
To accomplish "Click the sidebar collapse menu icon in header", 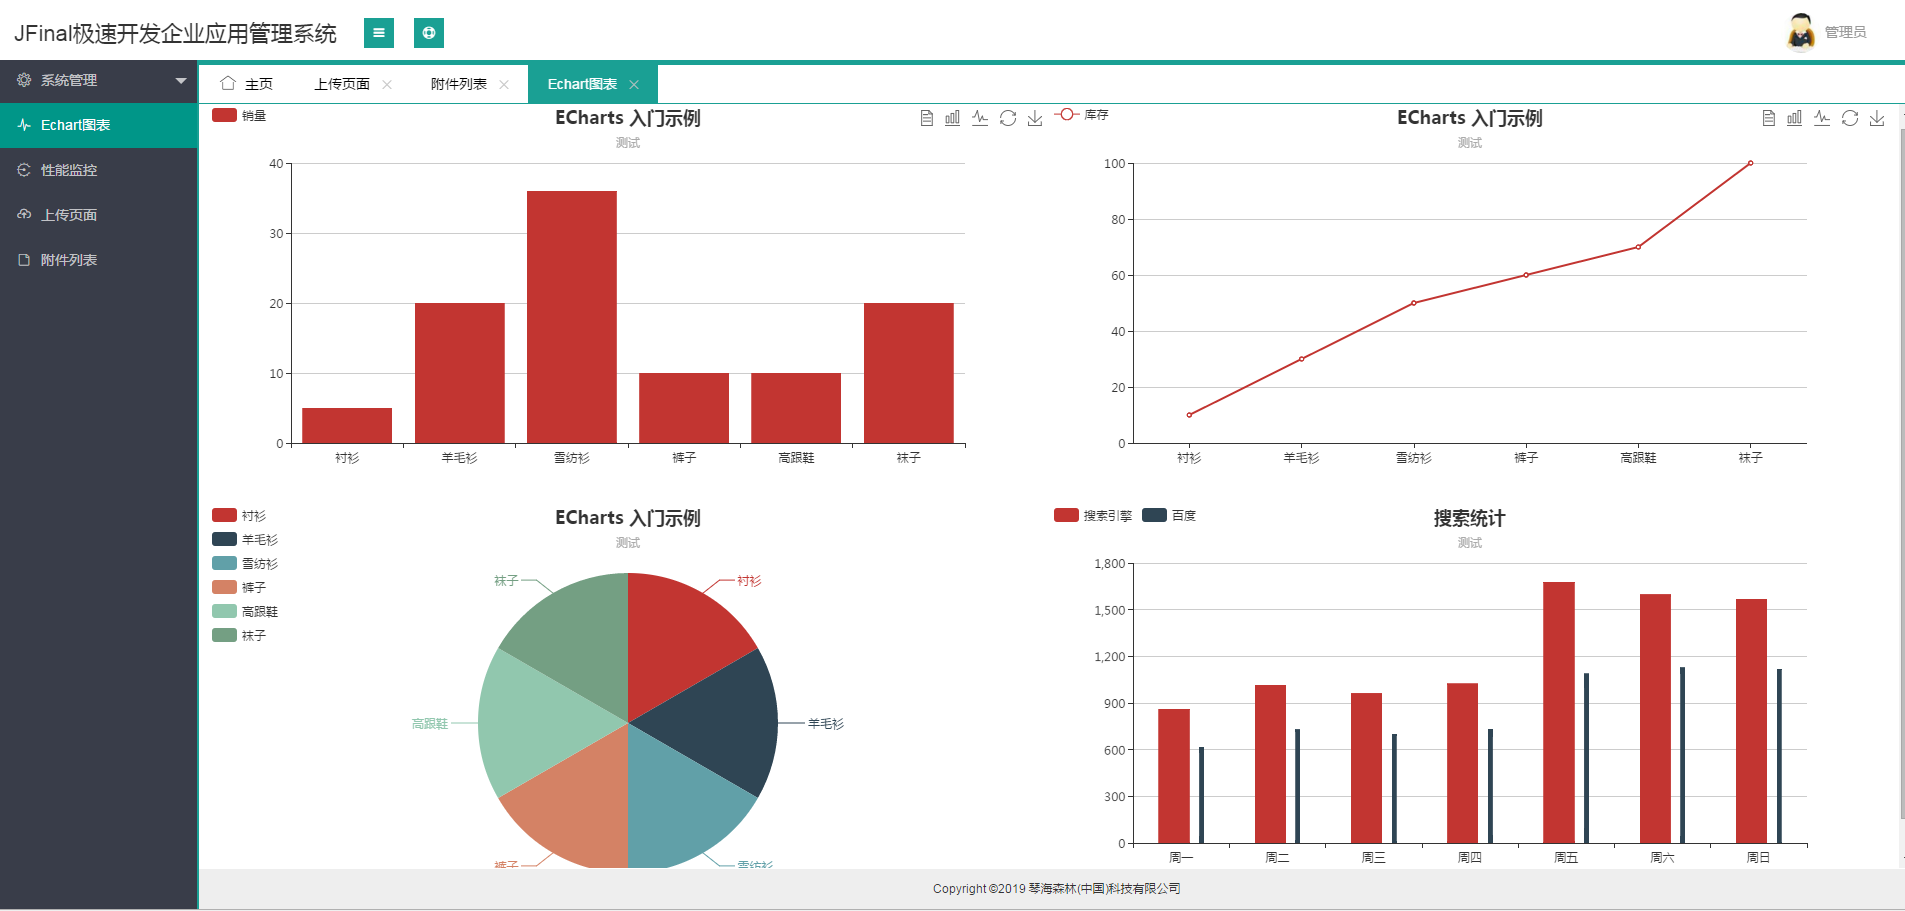I will (x=379, y=33).
